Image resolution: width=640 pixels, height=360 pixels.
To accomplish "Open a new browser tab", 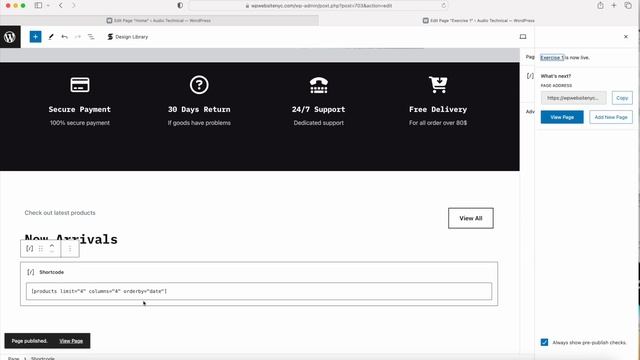I will coord(614,5).
